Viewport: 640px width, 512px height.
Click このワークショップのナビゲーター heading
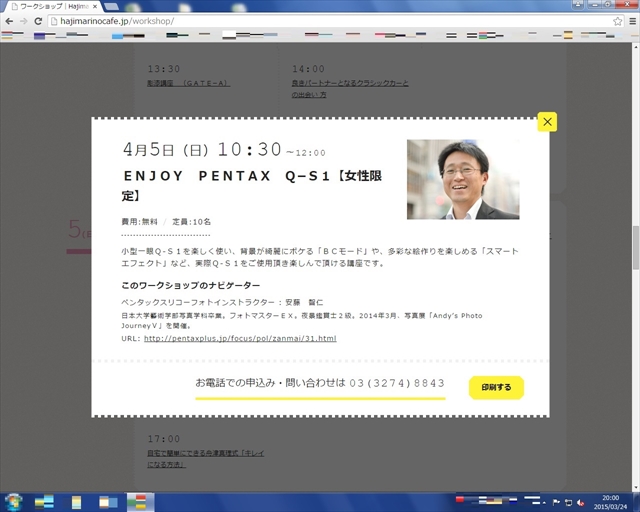click(x=191, y=285)
